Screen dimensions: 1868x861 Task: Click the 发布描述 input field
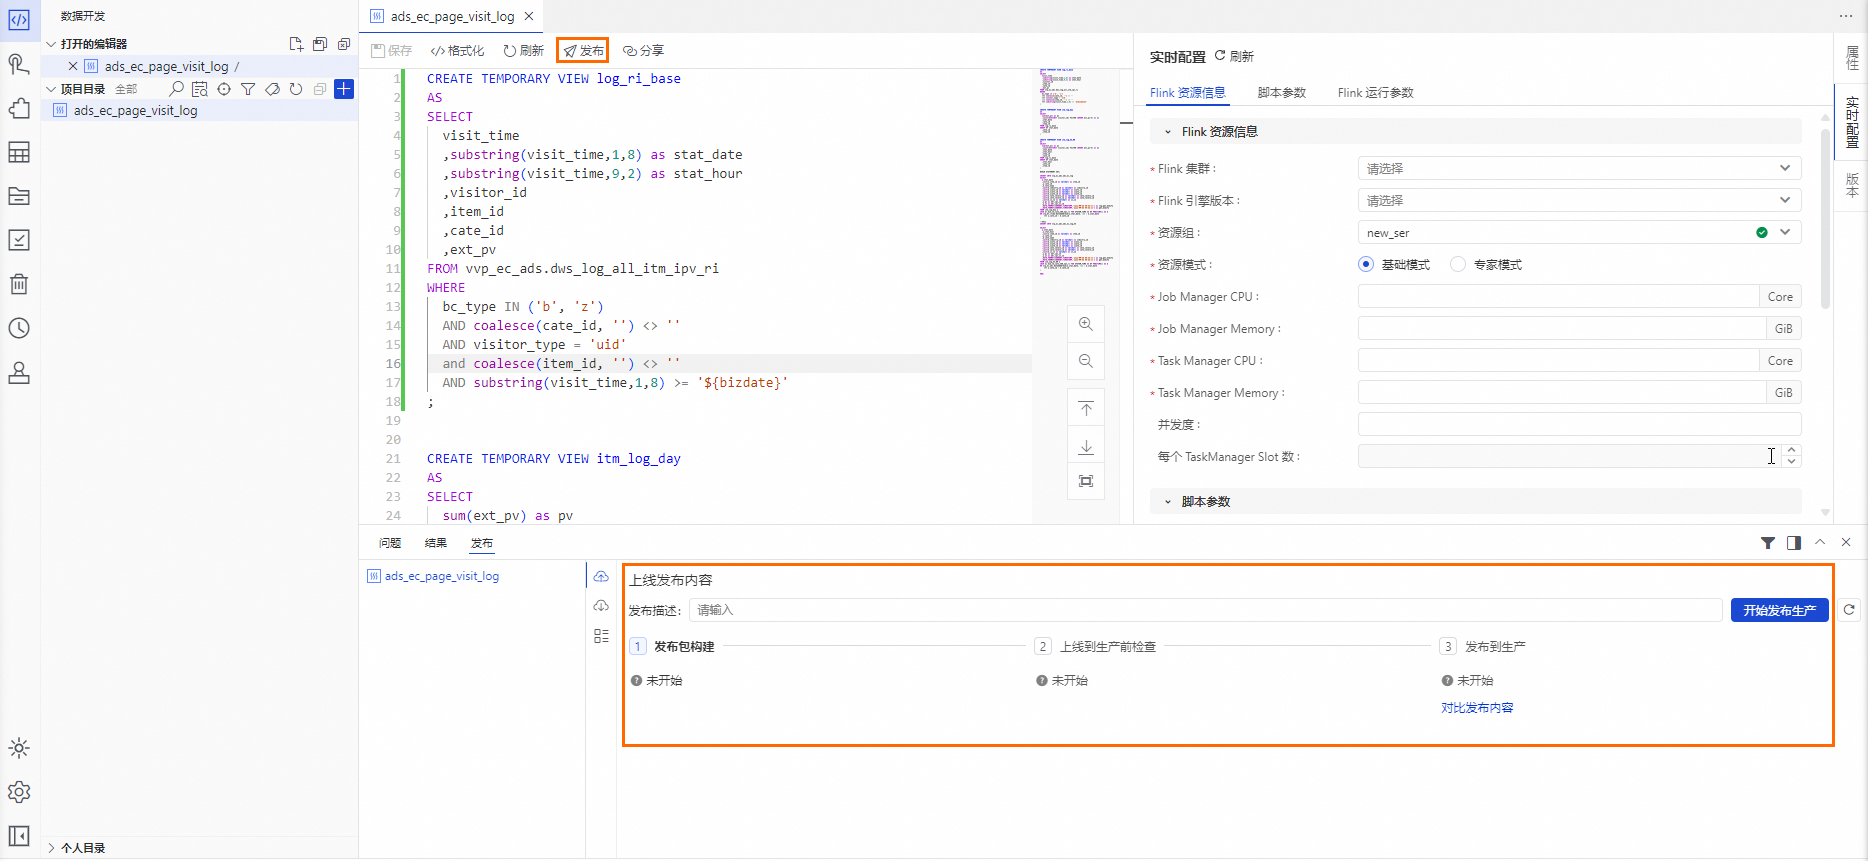(1205, 610)
